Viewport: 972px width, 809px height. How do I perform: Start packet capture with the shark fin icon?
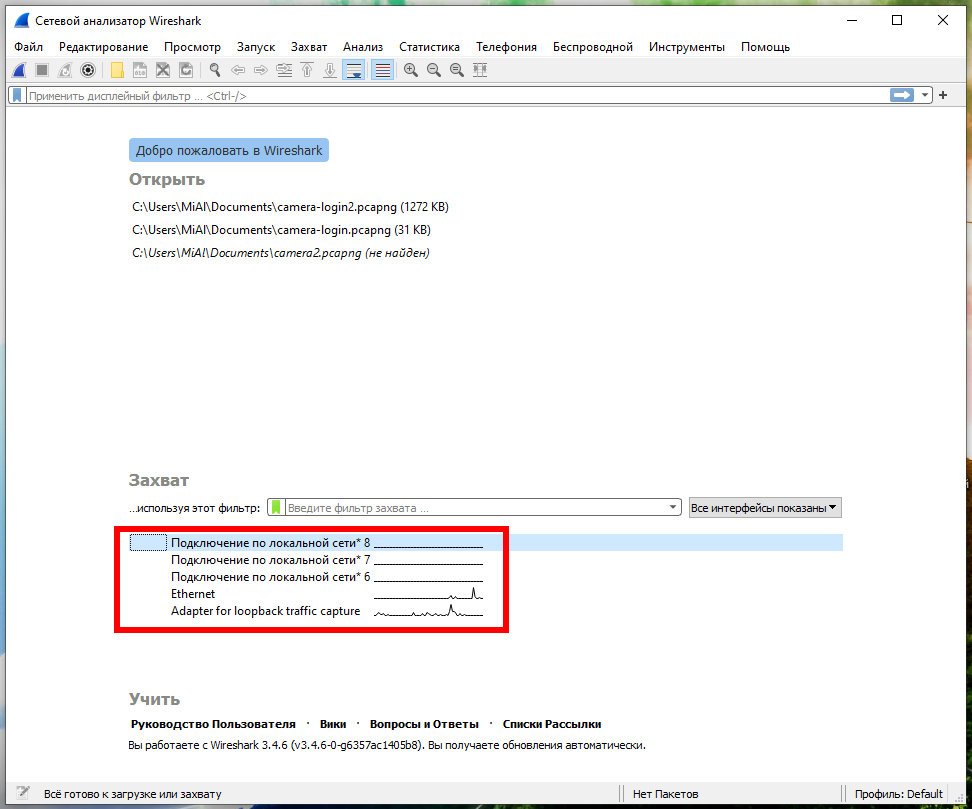(19, 70)
